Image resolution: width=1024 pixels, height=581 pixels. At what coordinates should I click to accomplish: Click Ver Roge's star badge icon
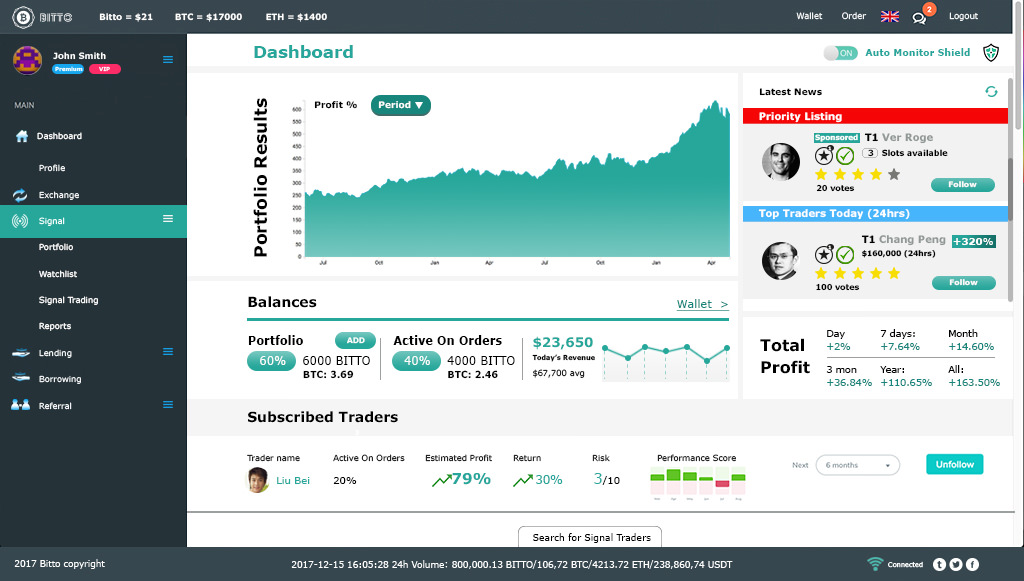point(824,155)
